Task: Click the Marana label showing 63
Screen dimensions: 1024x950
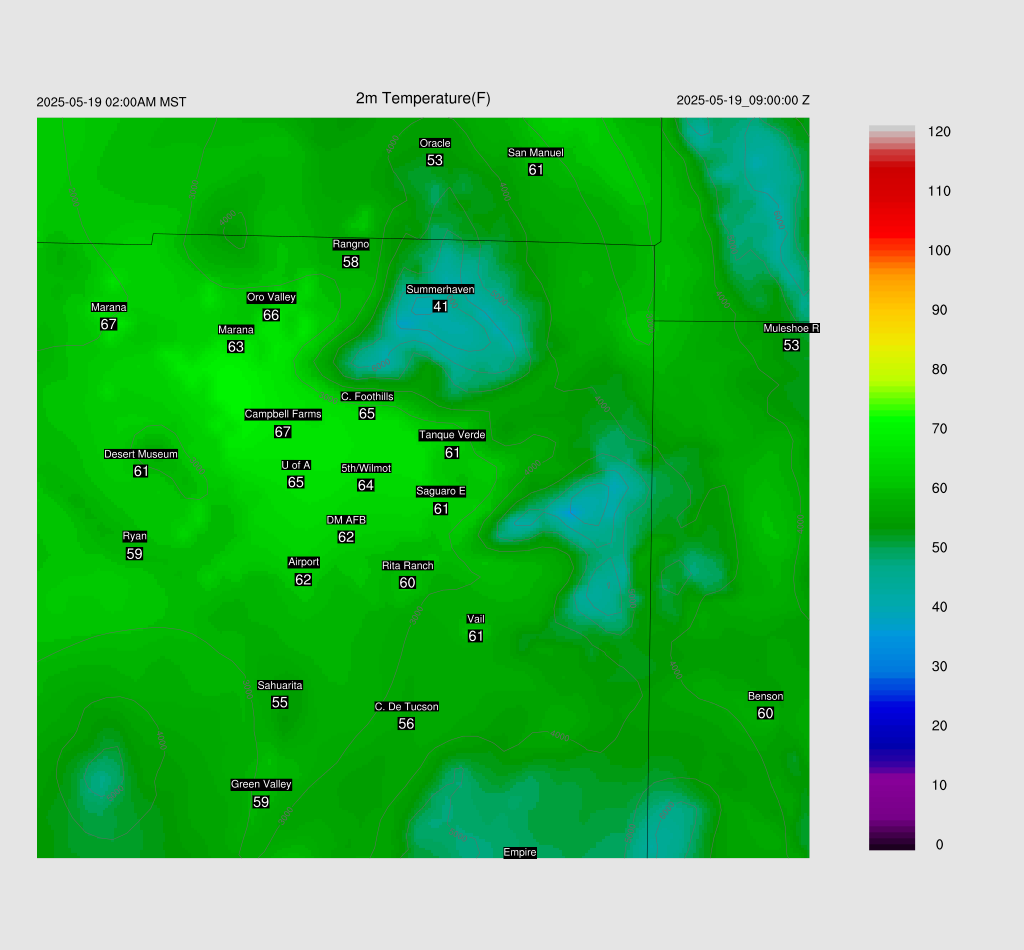Action: [236, 330]
